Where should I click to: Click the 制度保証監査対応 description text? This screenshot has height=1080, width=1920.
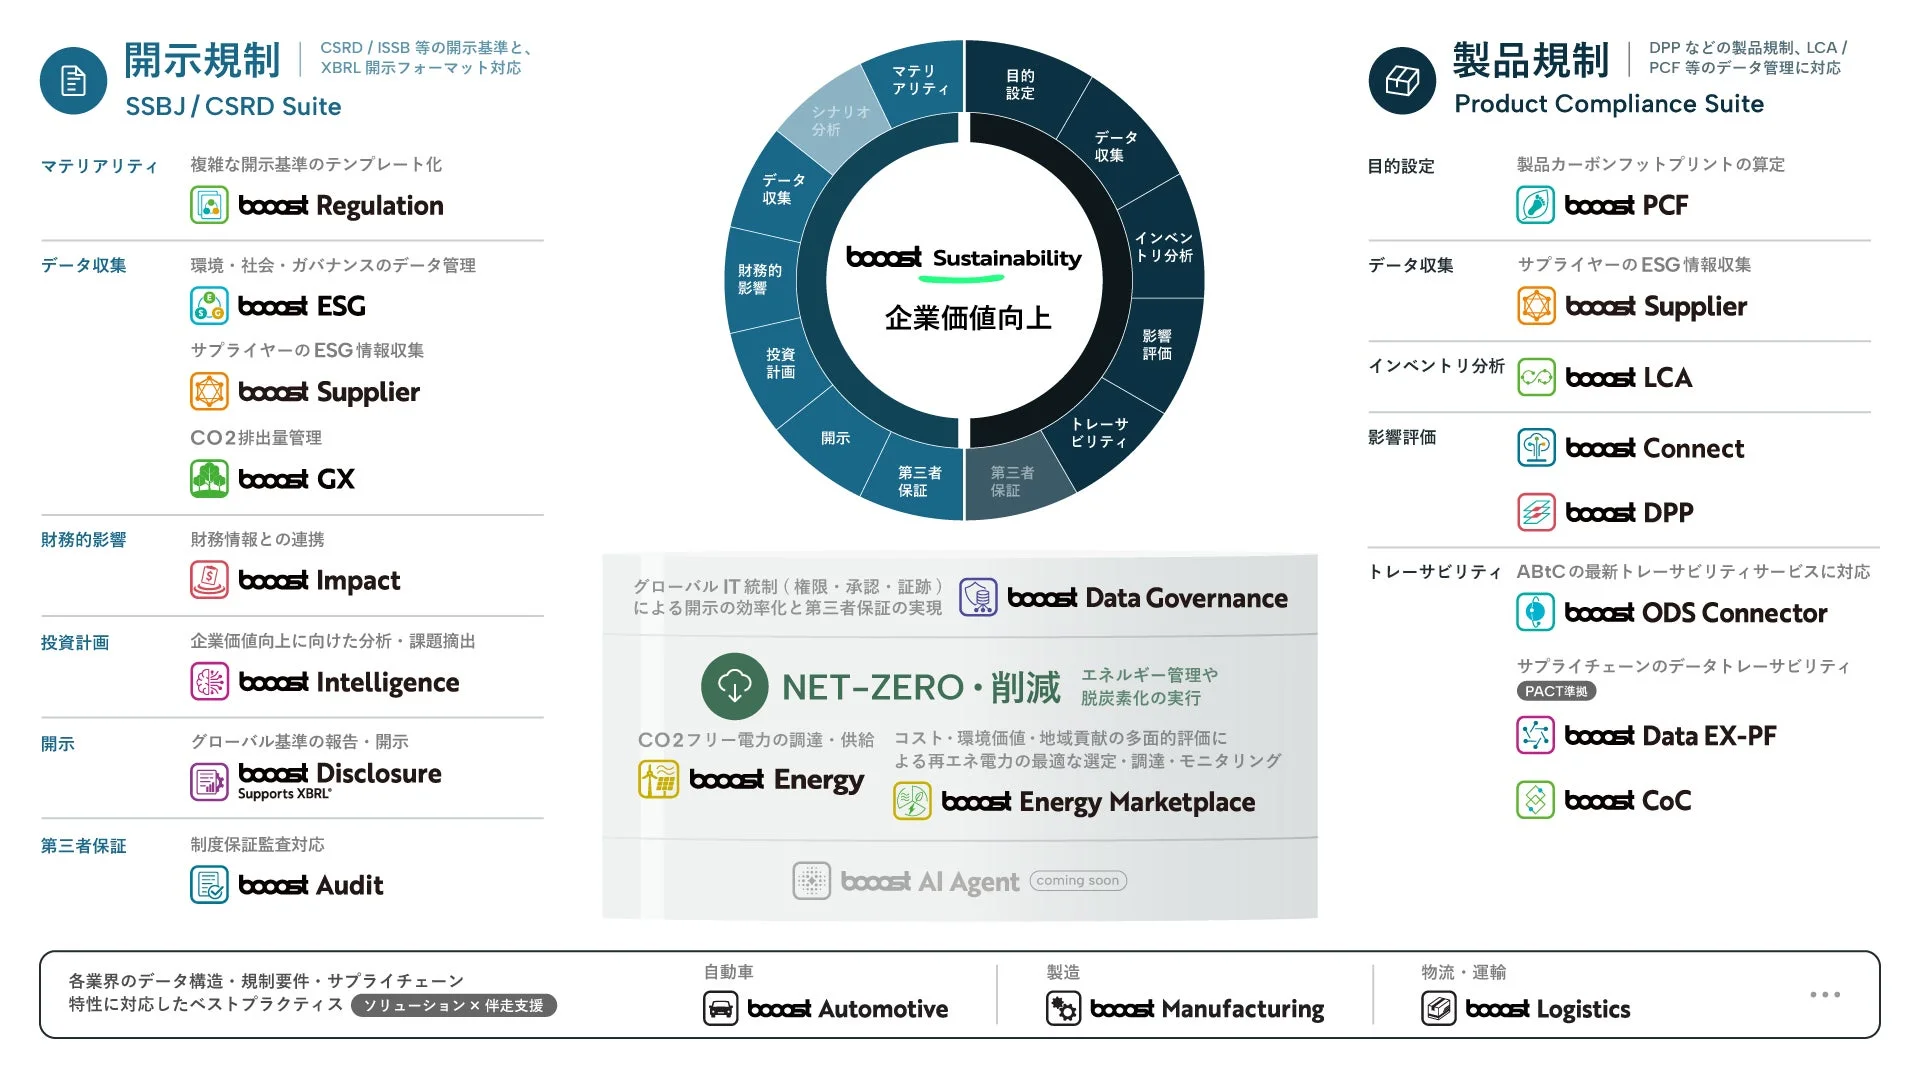coord(257,845)
